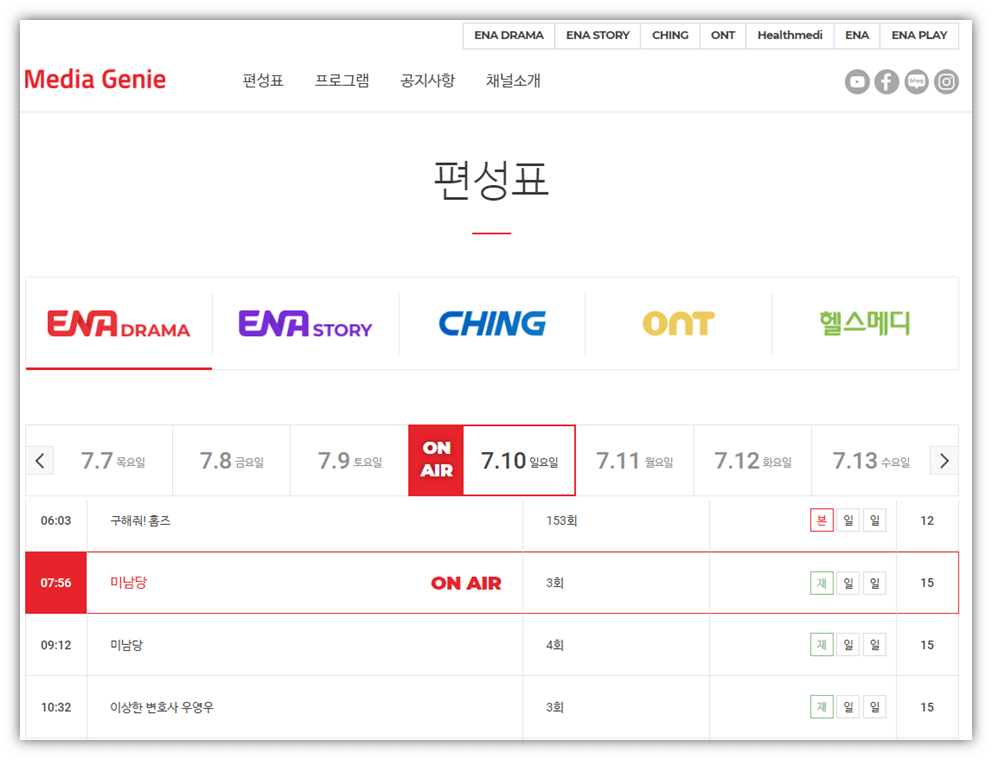Click the ON AIR label in 미남당 row
The width and height of the screenshot is (992, 760).
point(466,583)
